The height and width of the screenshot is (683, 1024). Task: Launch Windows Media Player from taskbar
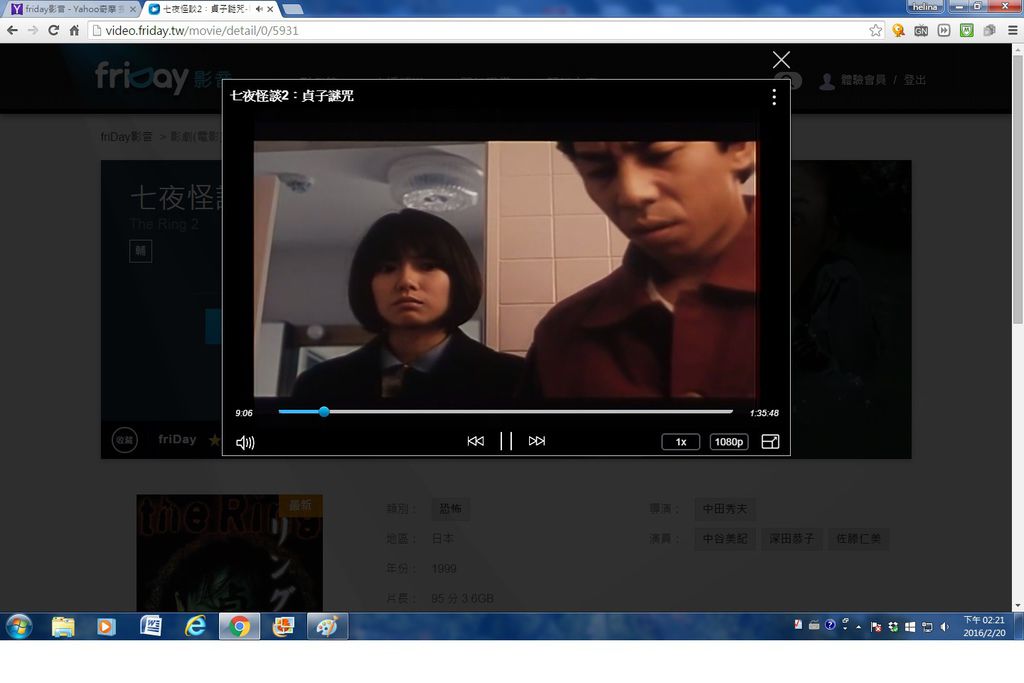(106, 627)
